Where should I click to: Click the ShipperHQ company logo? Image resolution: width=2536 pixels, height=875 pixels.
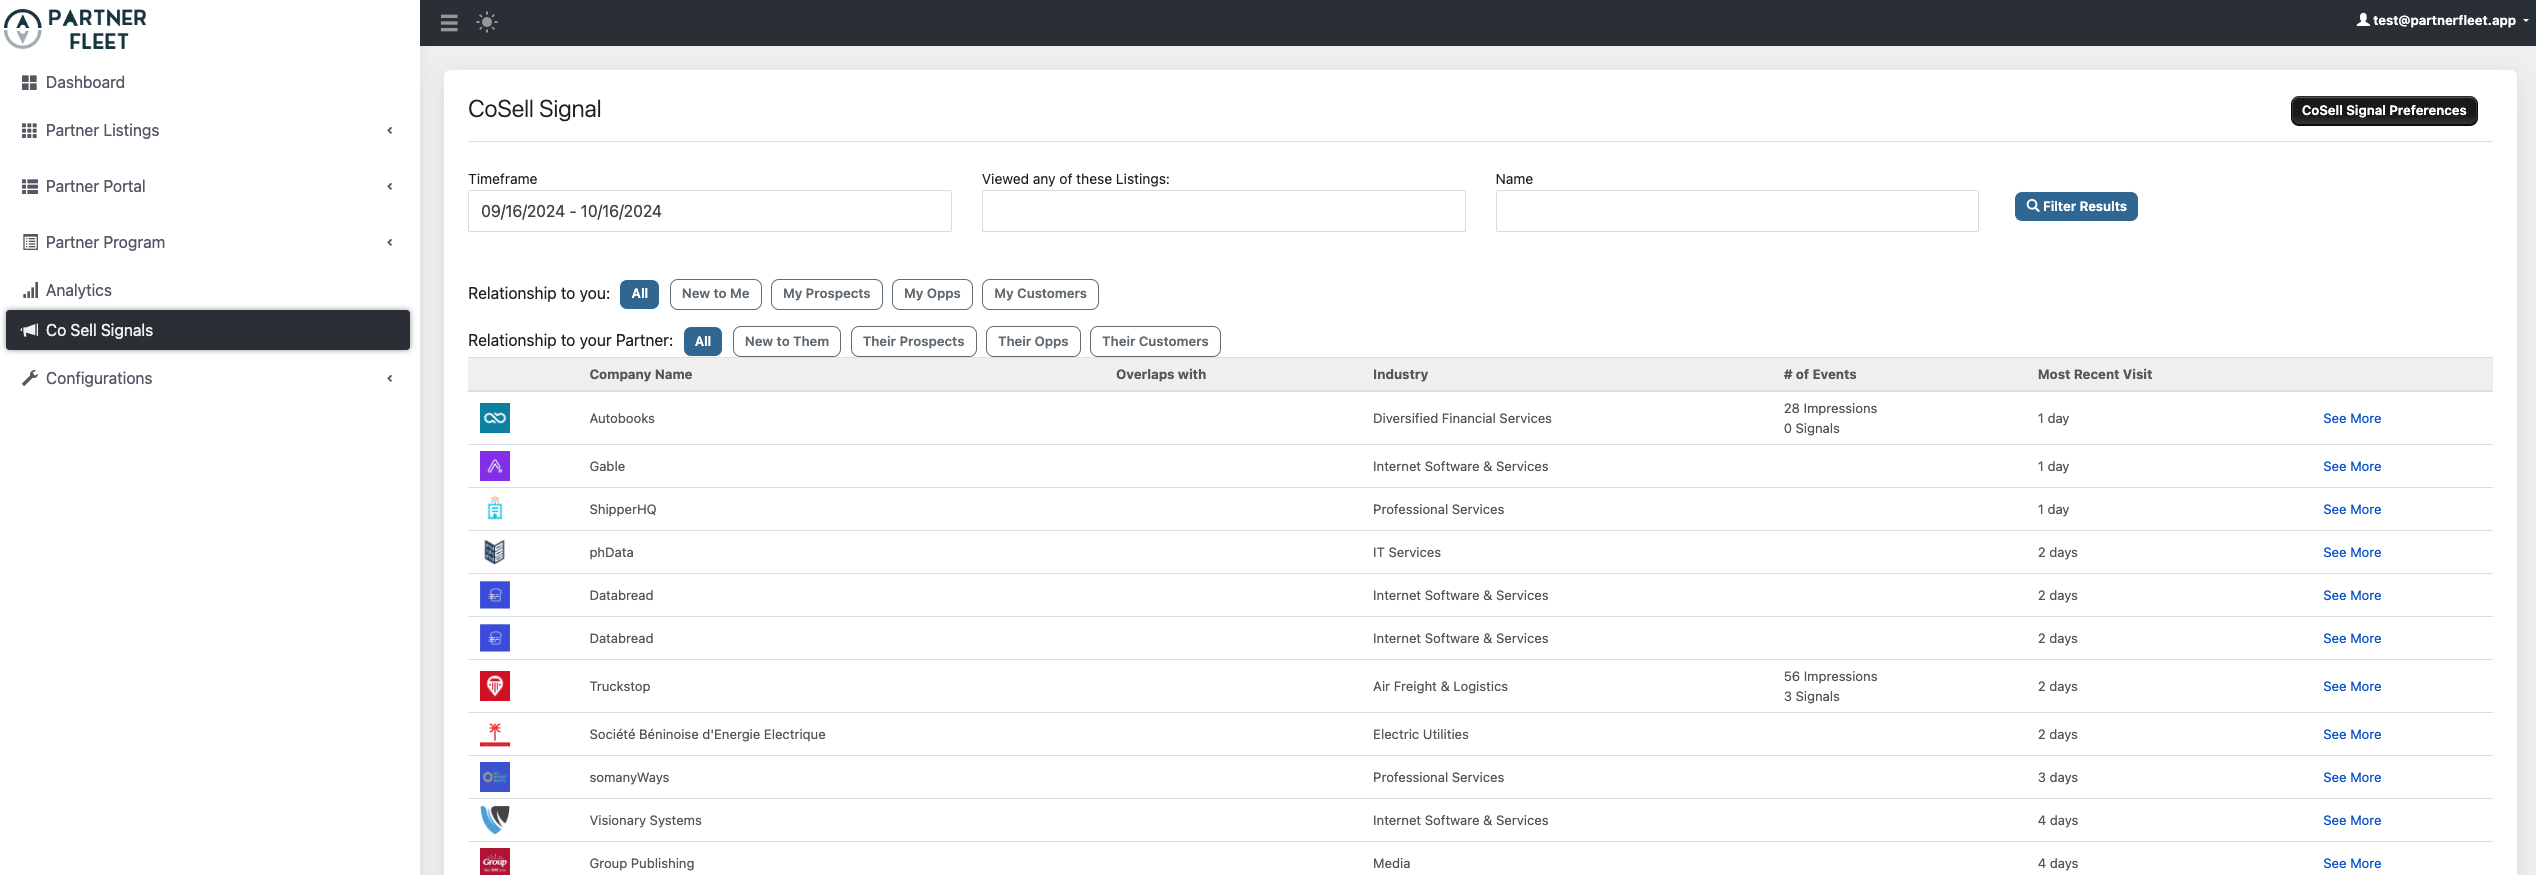(495, 509)
